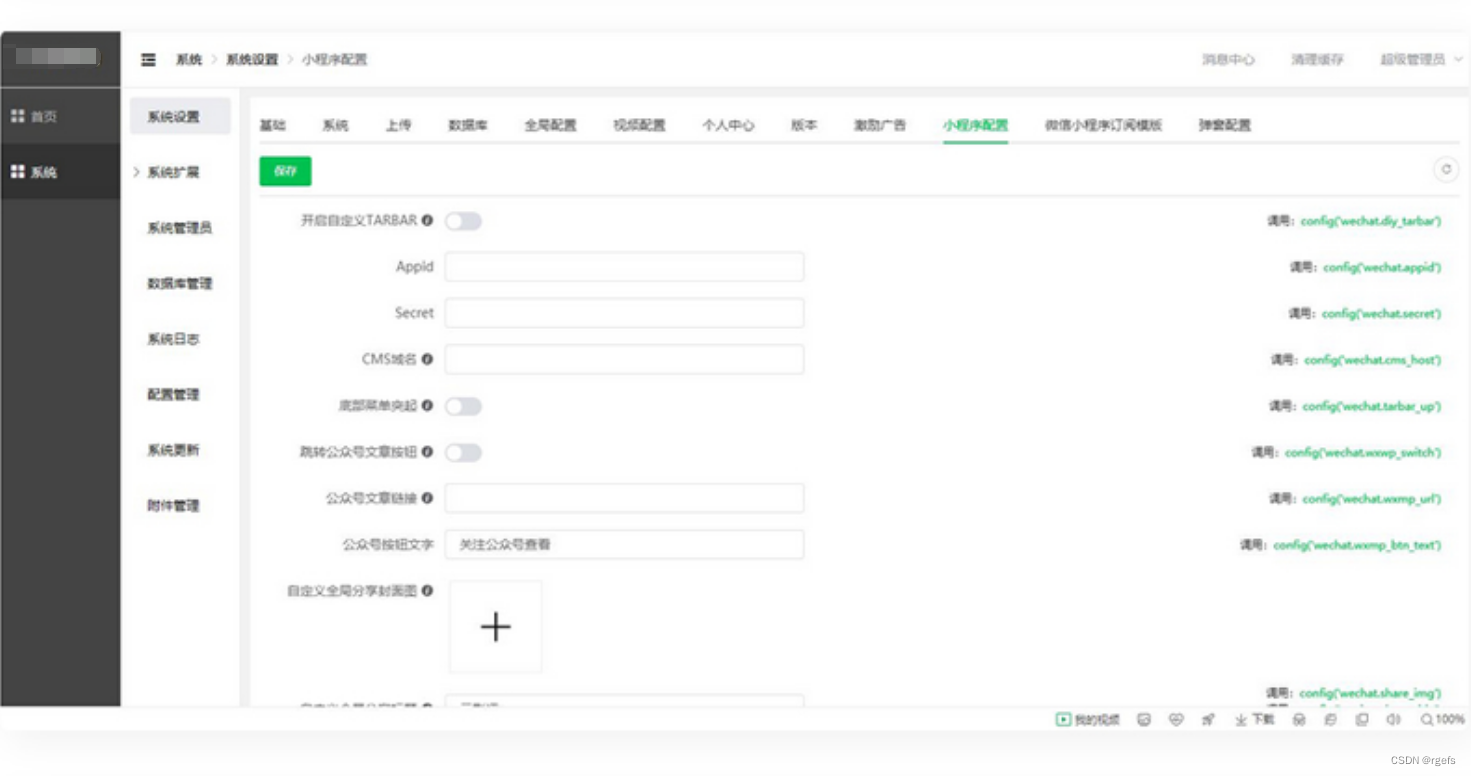Click config('wechat.wxmp_url') text

click(x=1372, y=499)
